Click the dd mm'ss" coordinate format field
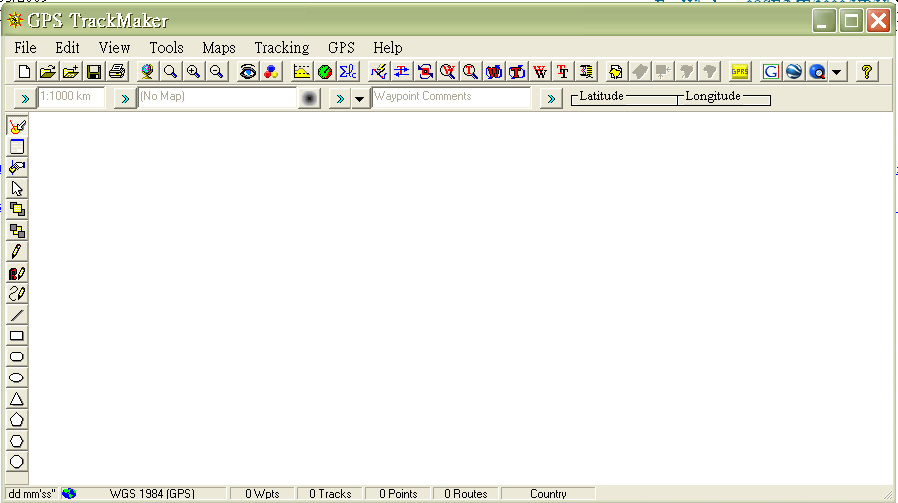This screenshot has width=898, height=503. tap(31, 494)
